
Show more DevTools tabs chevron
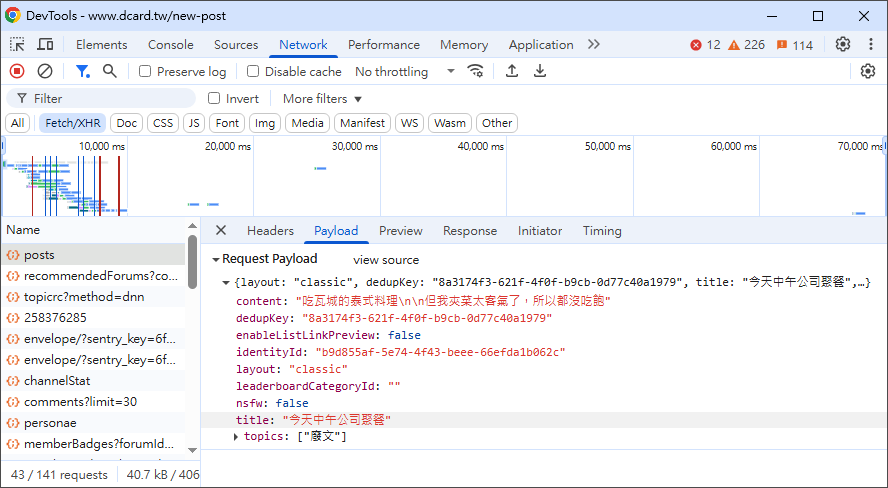pos(594,45)
